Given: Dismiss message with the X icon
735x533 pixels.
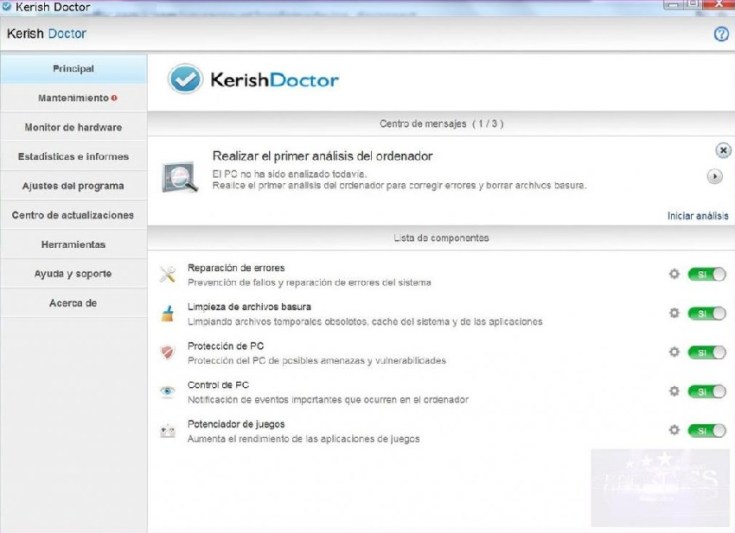Looking at the screenshot, I should pos(723,150).
